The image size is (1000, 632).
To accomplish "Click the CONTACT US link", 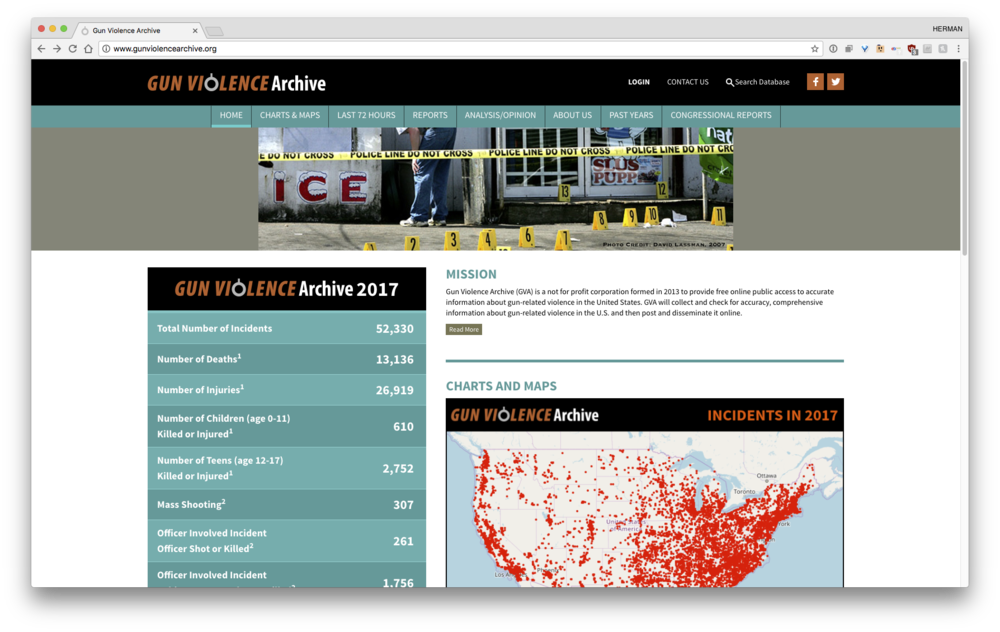I will point(688,82).
